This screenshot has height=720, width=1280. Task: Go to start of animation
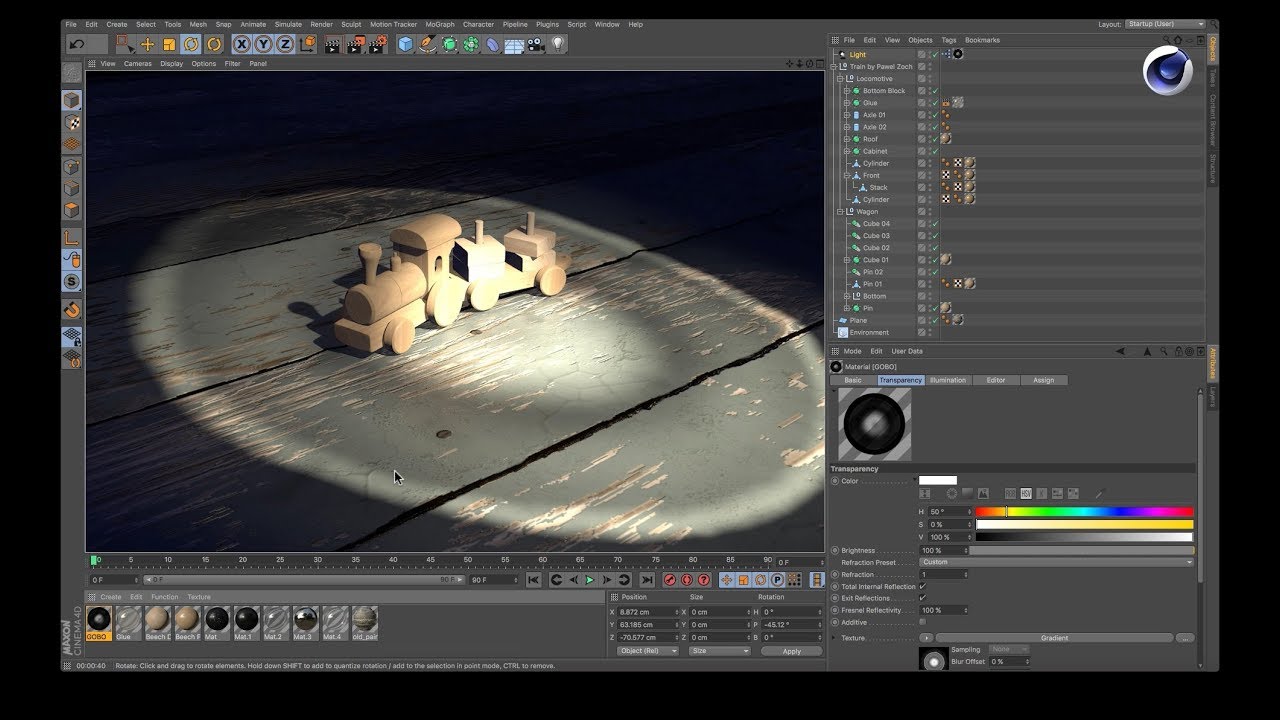point(533,580)
